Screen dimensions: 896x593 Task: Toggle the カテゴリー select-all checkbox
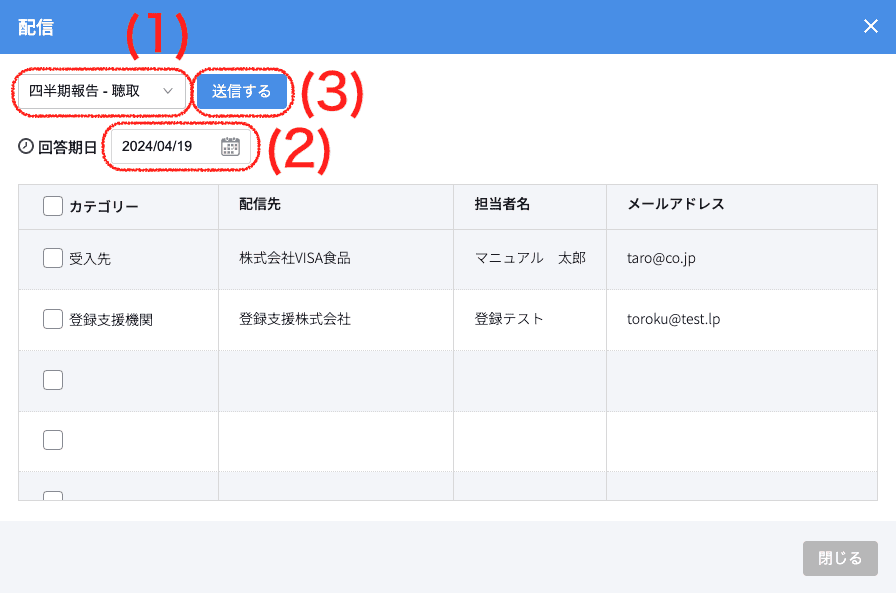click(53, 206)
